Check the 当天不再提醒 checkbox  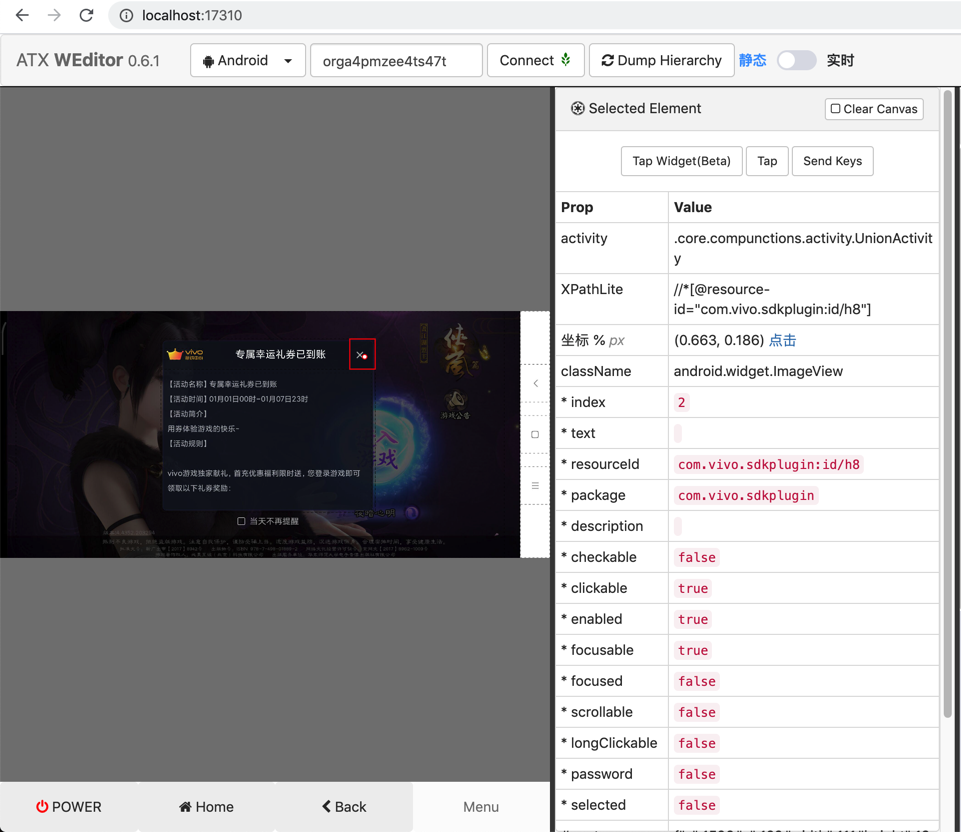click(241, 521)
